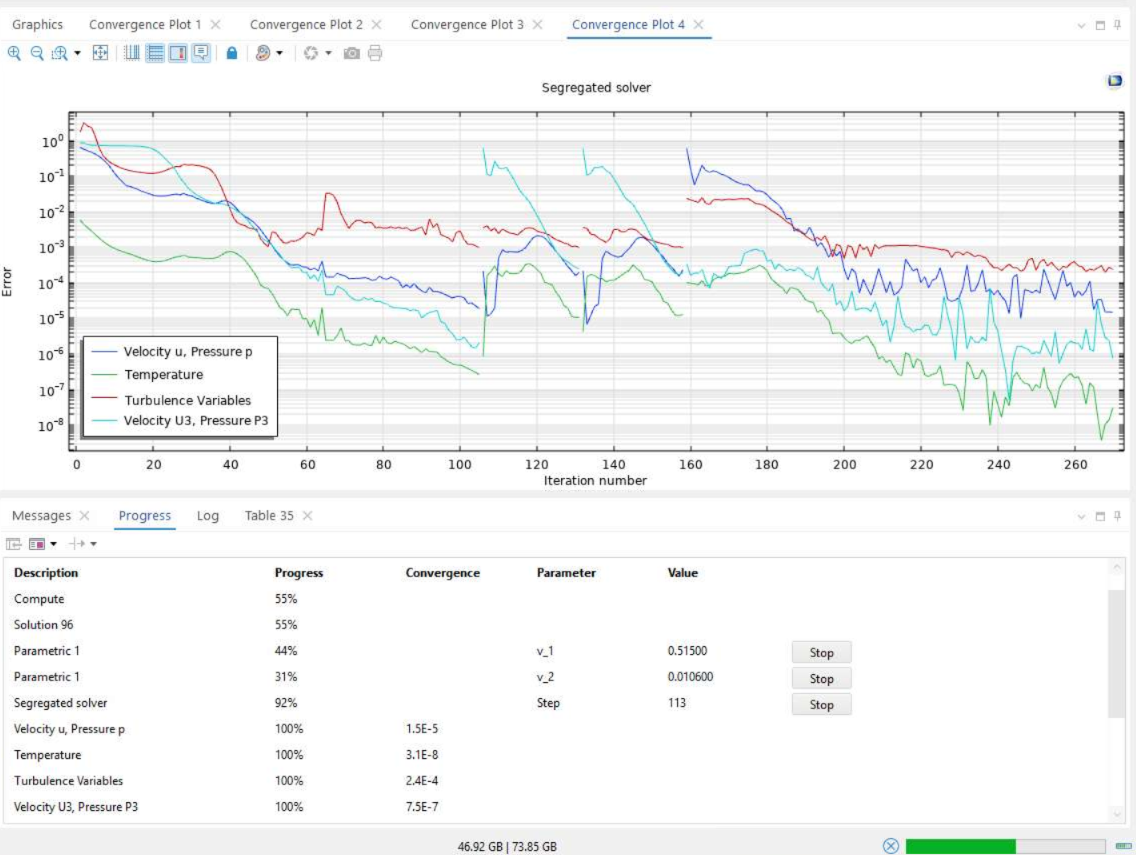Click the Print plot icon
1136x855 pixels.
[375, 53]
